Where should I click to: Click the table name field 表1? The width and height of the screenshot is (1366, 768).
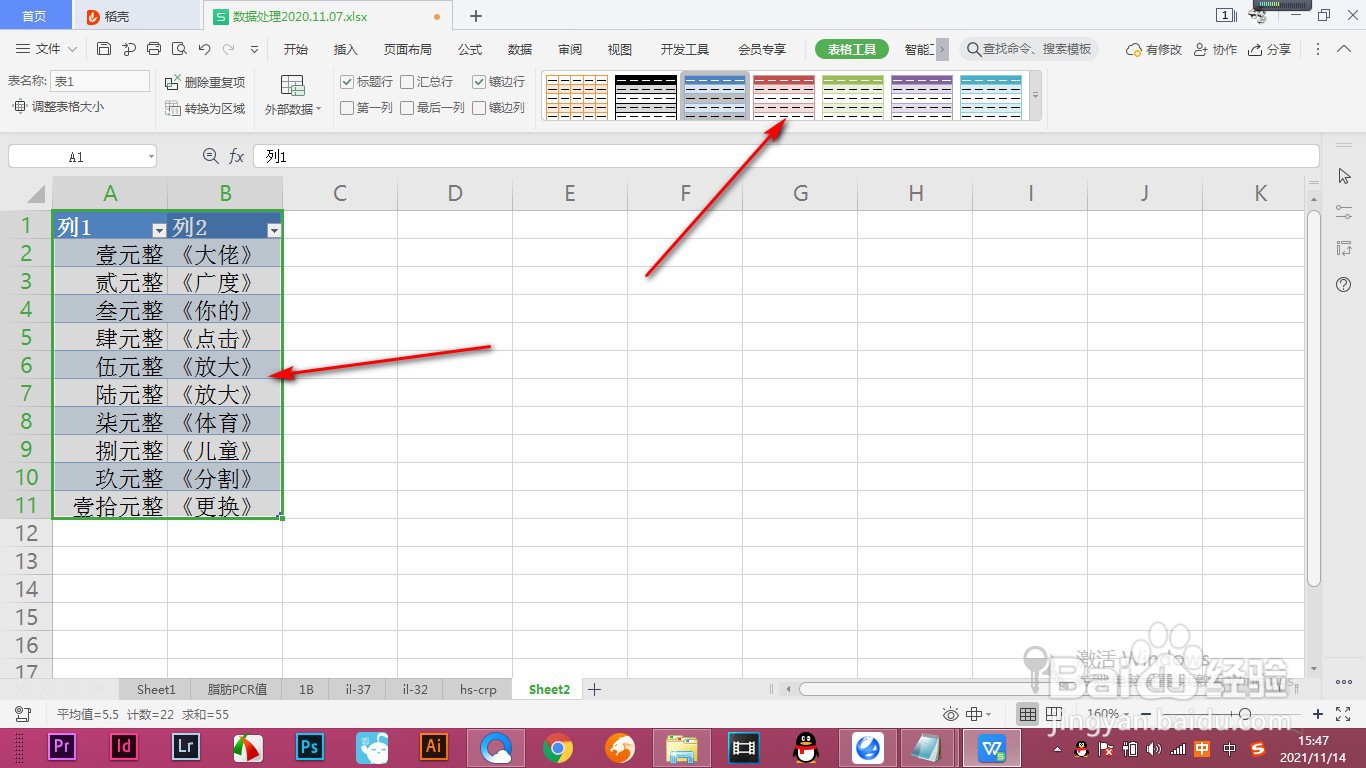coord(100,81)
